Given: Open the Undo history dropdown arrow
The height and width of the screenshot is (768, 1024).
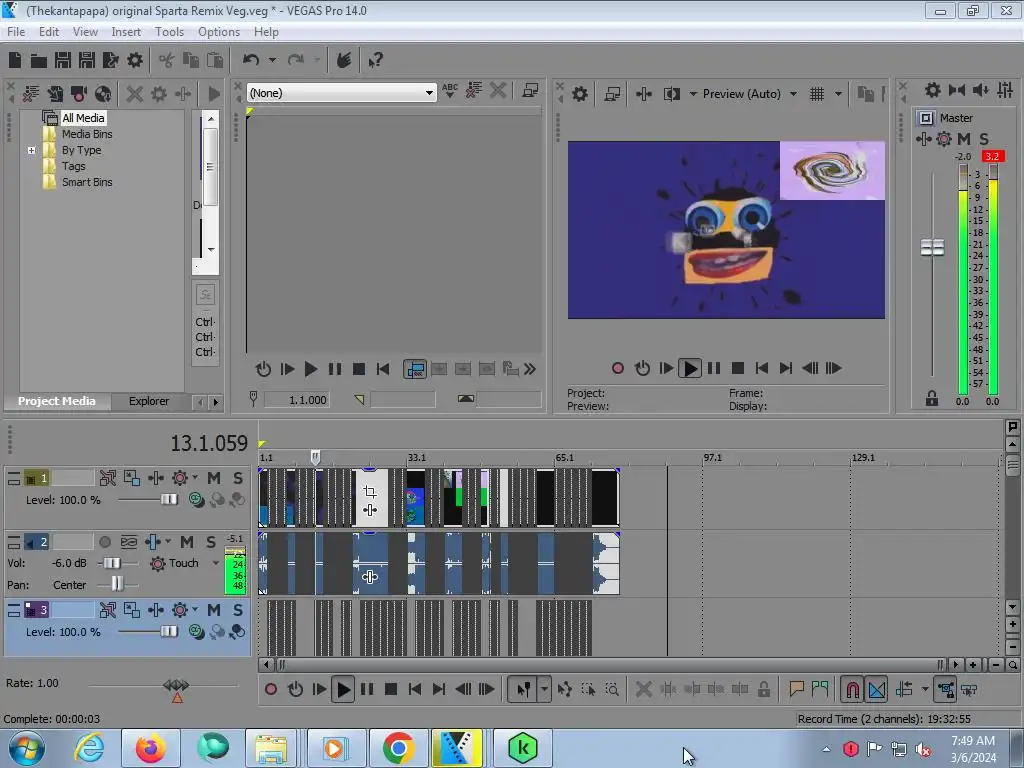Looking at the screenshot, I should pos(272,60).
